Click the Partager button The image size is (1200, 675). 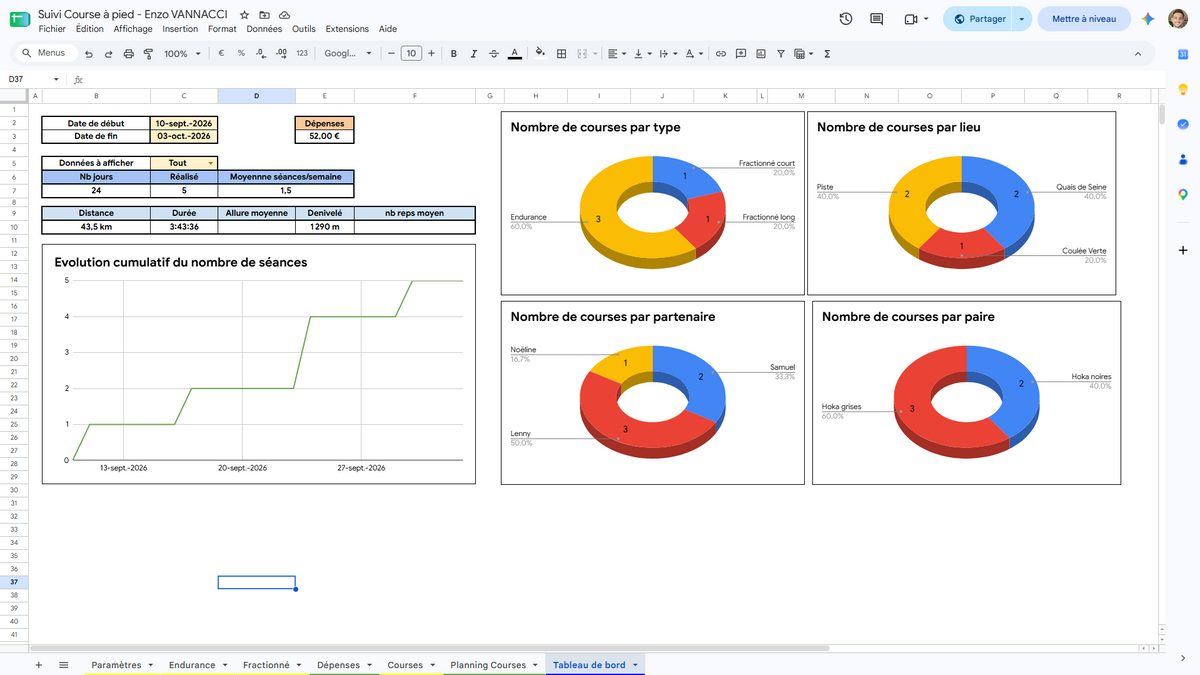[x=978, y=19]
